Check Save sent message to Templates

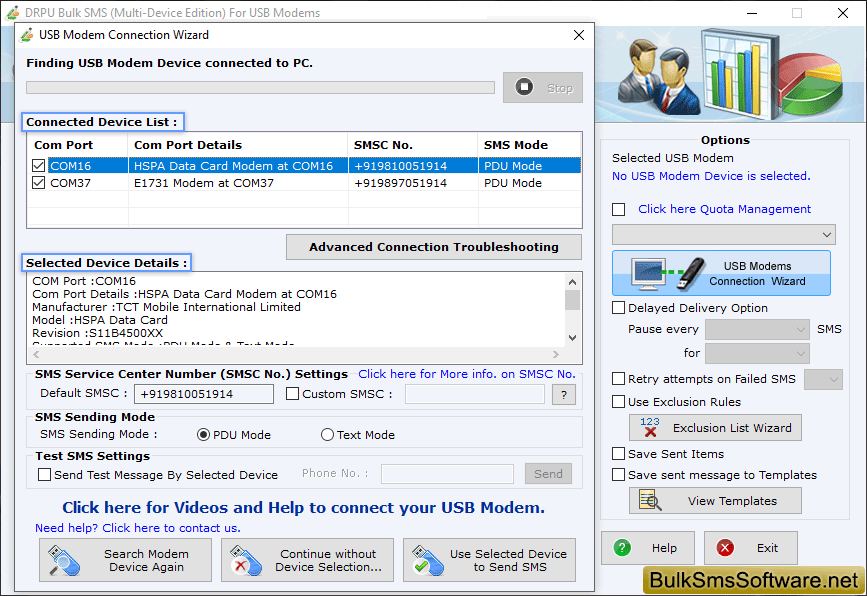coord(619,475)
